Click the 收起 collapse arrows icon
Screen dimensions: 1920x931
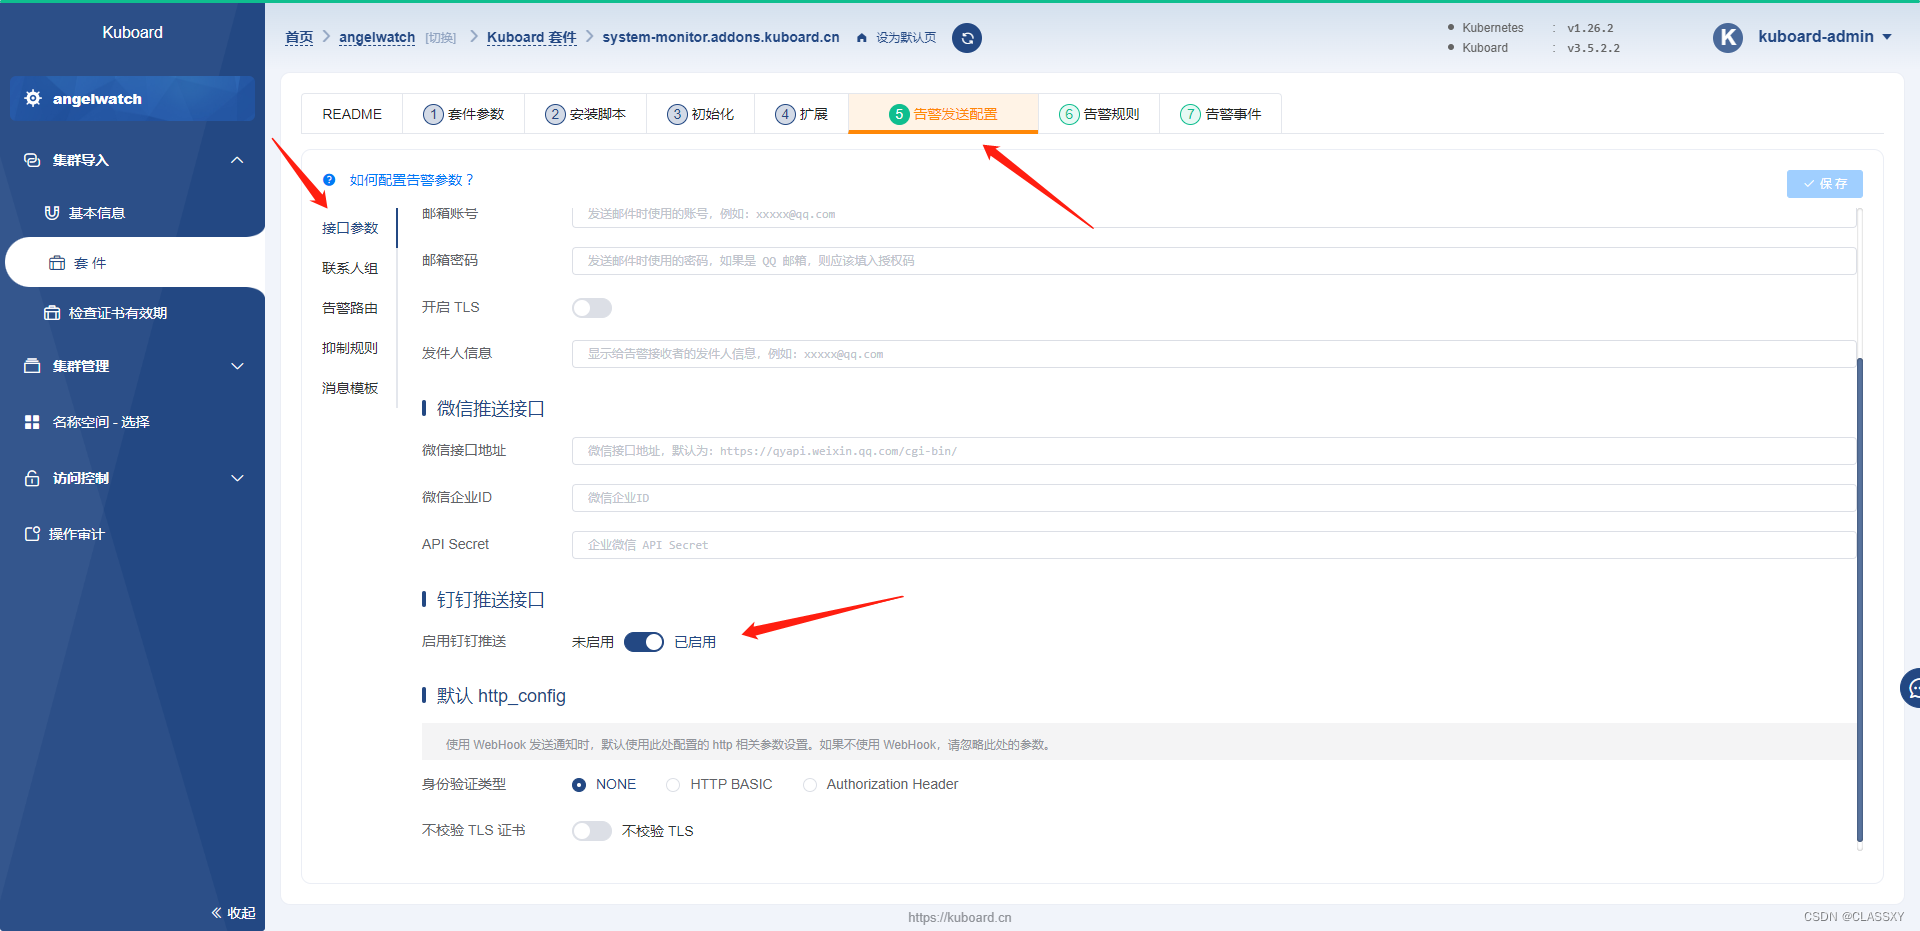[x=216, y=913]
